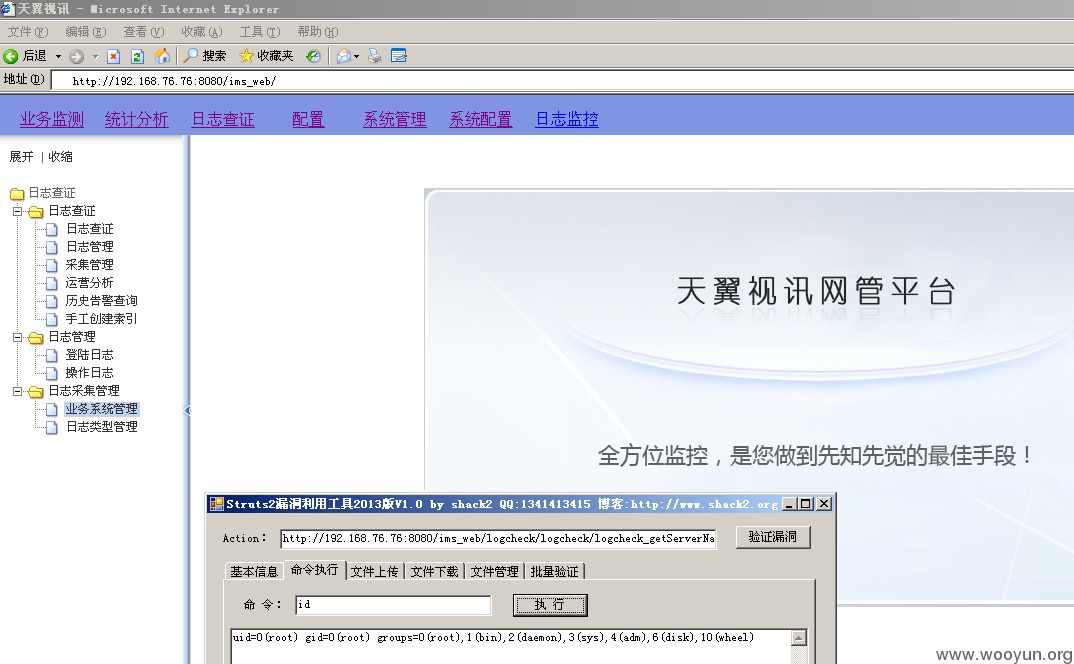Screen dimensions: 1074x664
Task: Click the IE page icon in title bar
Action: 8,9
